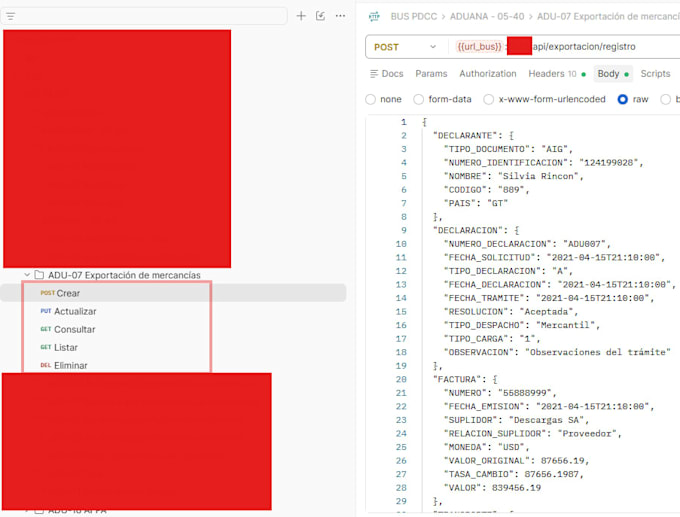
Task: Click the filter icon in sidebar search
Action: click(10, 16)
